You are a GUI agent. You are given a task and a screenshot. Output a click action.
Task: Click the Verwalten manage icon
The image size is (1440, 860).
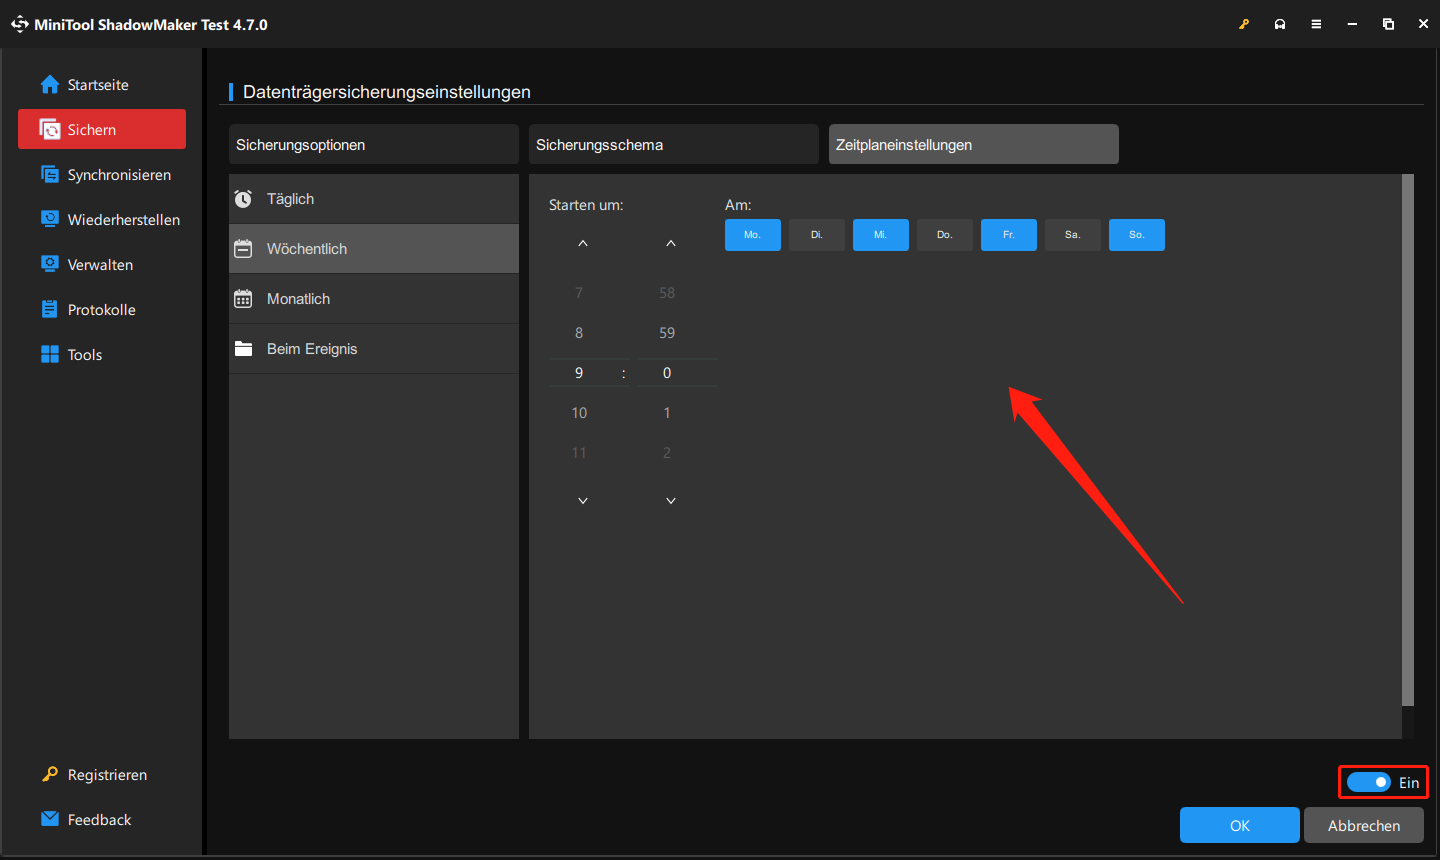(50, 264)
